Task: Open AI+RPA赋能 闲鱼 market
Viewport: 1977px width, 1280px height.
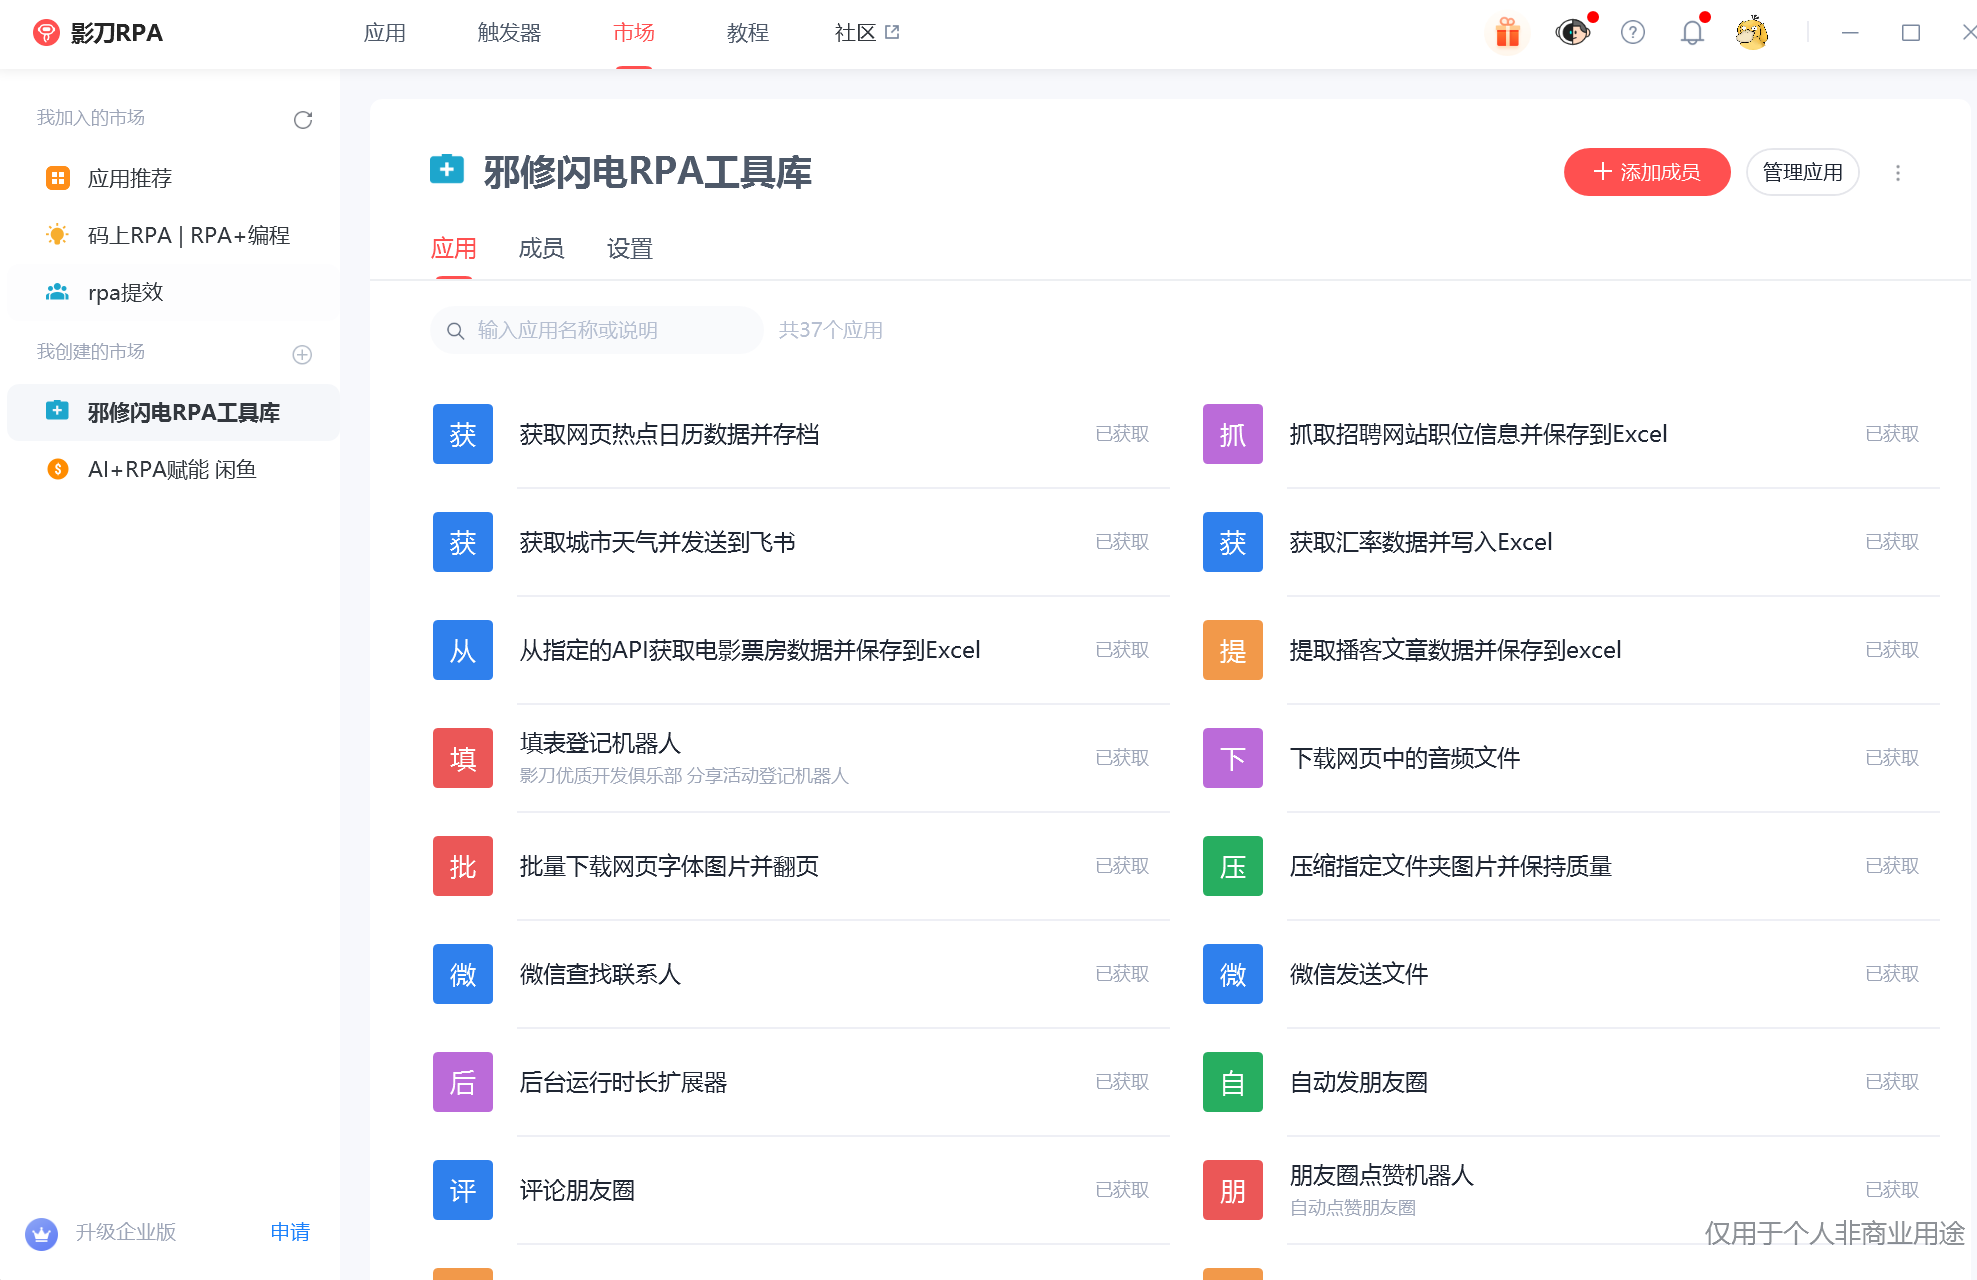Action: [x=172, y=470]
